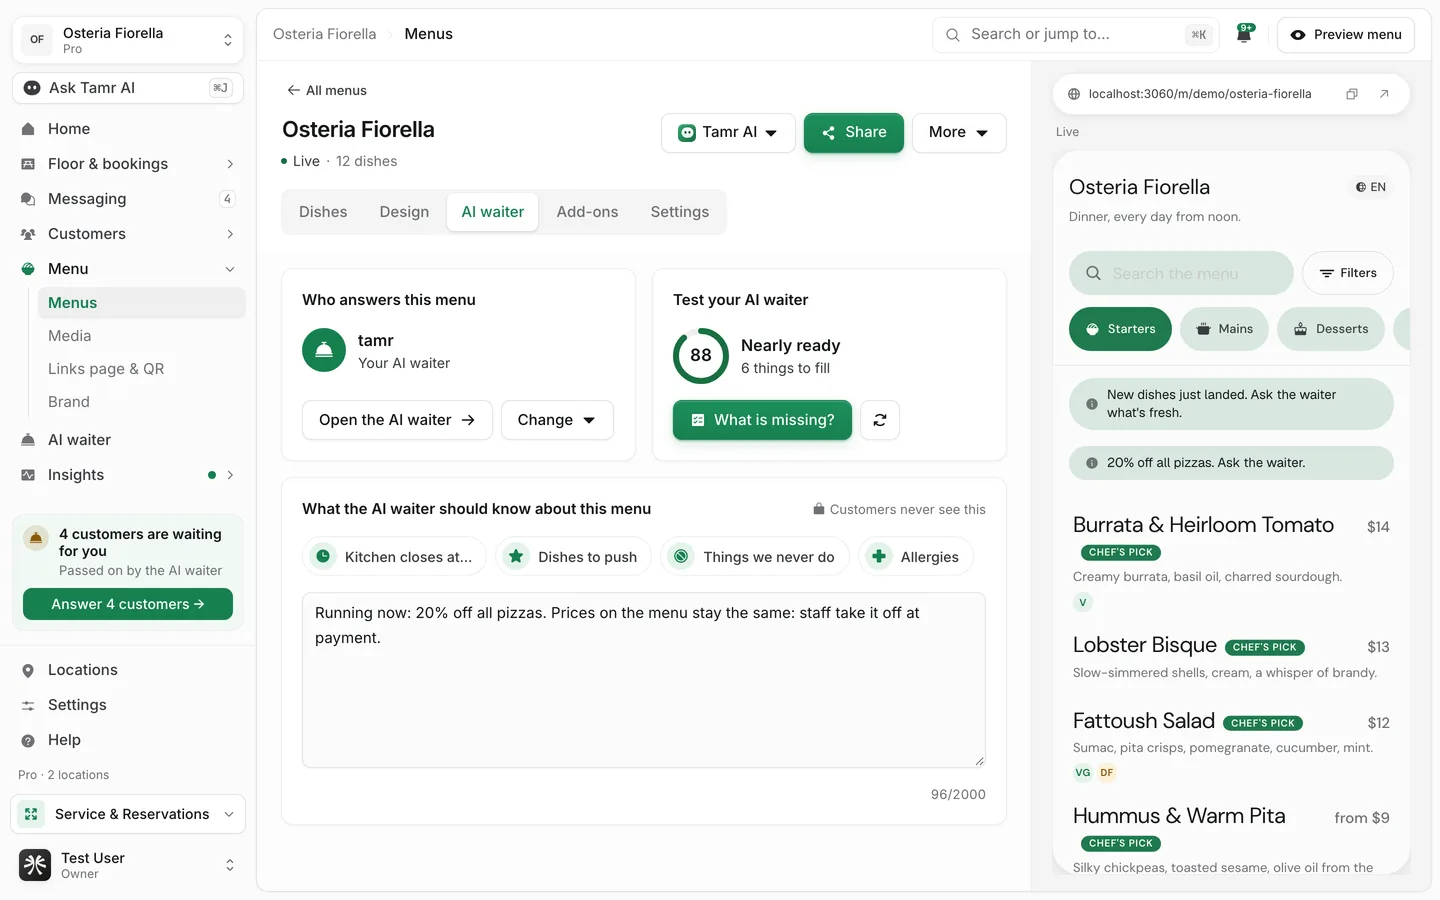Open Locations pin icon in sidebar
Viewport: 1440px width, 900px height.
click(x=28, y=670)
